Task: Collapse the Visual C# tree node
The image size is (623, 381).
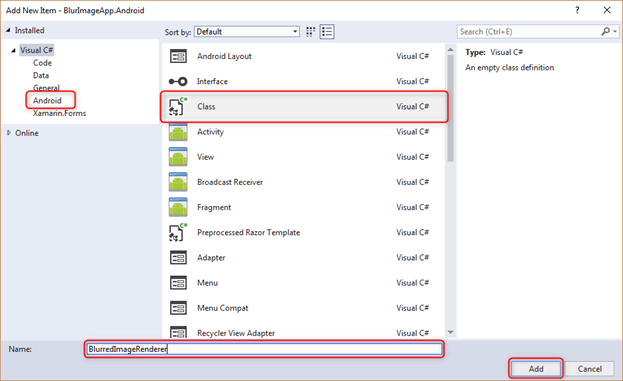Action: [14, 50]
